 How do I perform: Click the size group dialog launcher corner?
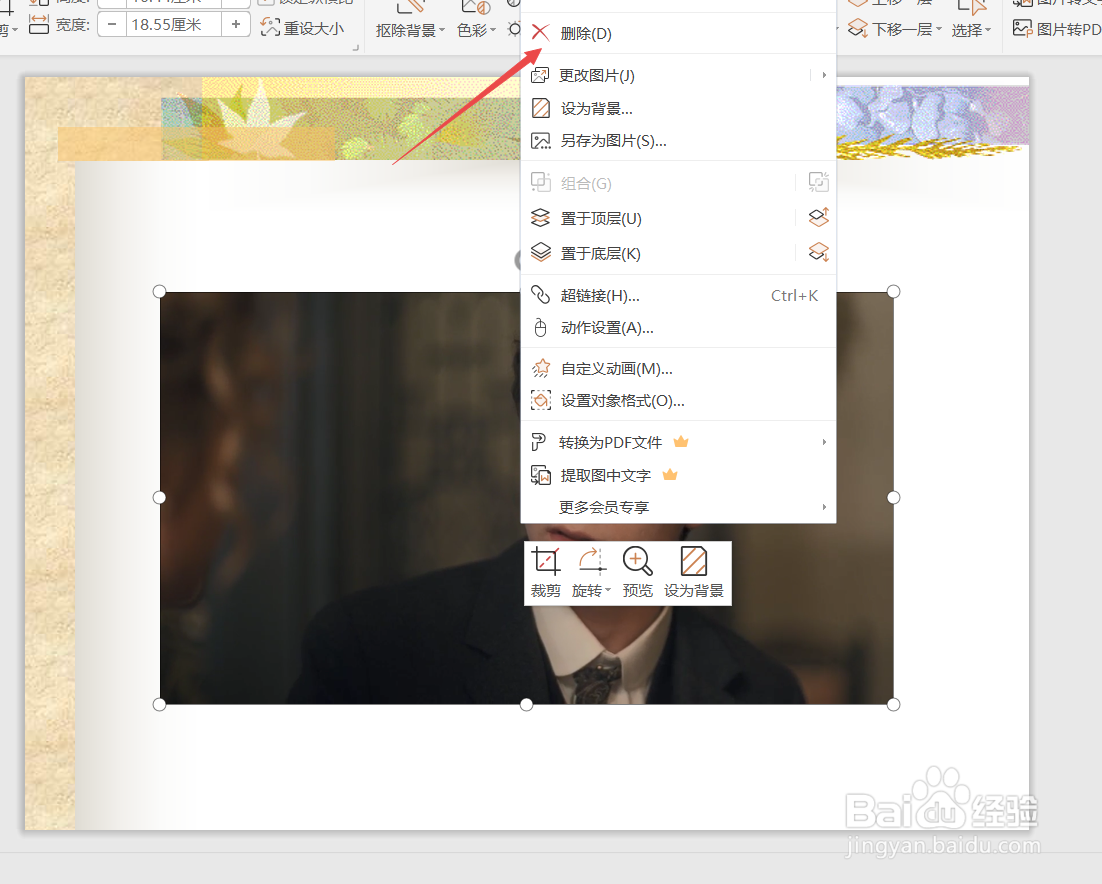[356, 48]
